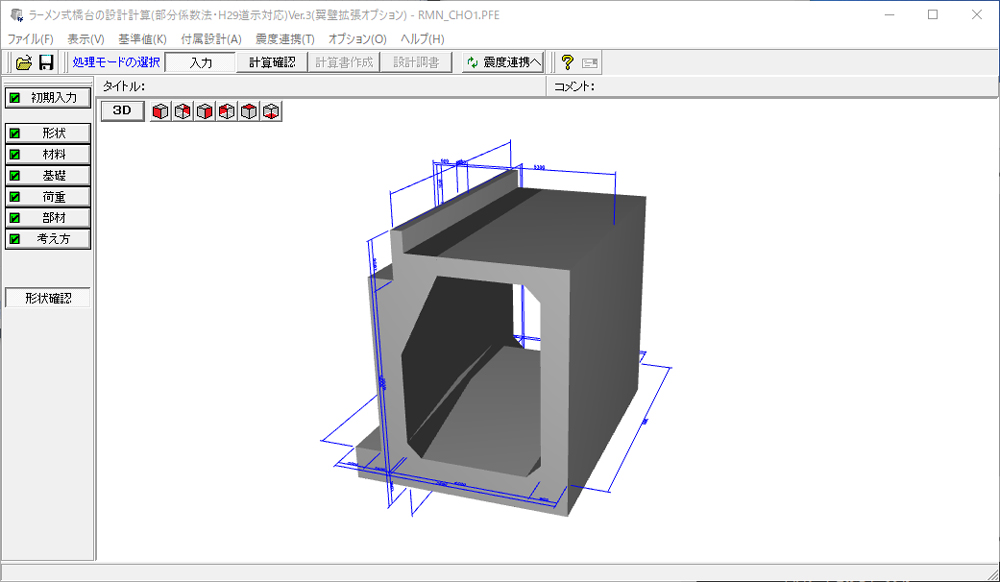Click the open file folder icon
This screenshot has height=582, width=1000.
24,63
